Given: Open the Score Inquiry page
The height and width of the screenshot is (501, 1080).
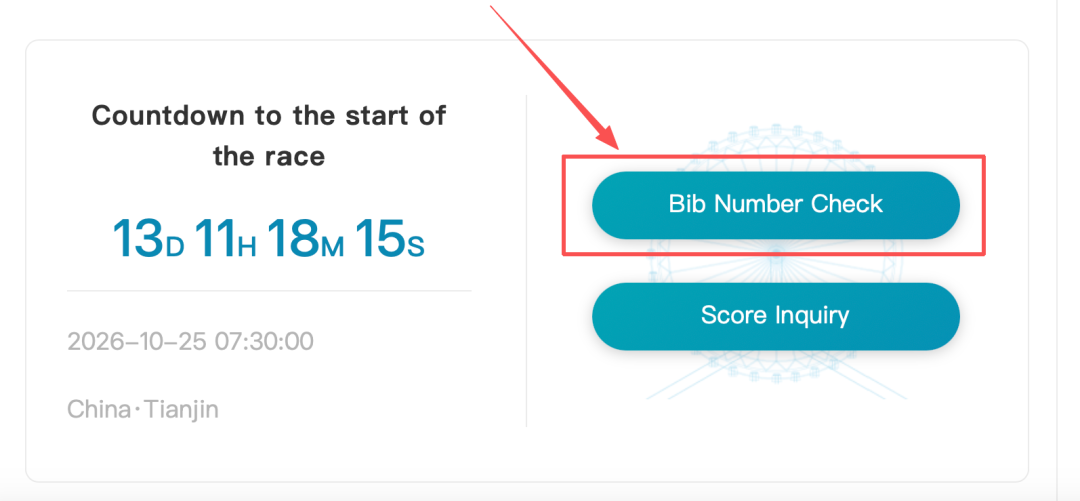Looking at the screenshot, I should pos(776,316).
